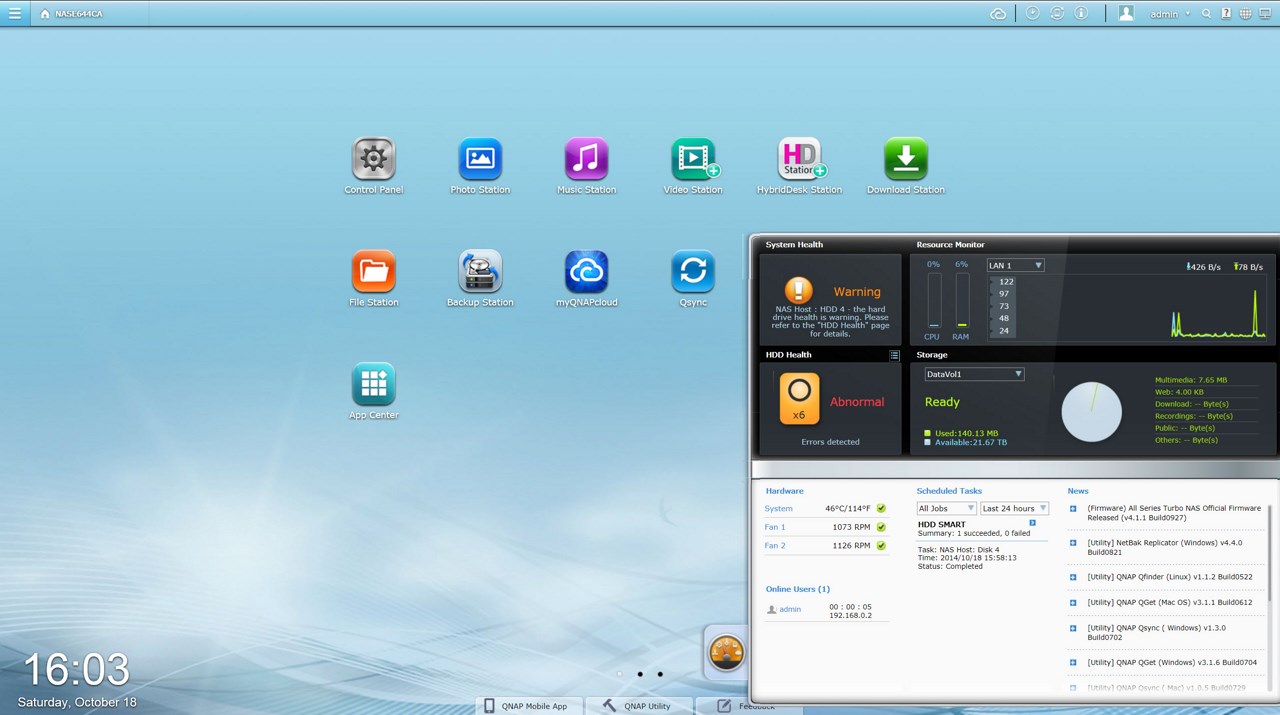Viewport: 1280px width, 715px height.
Task: Click the Fan 1 link
Action: 775,527
